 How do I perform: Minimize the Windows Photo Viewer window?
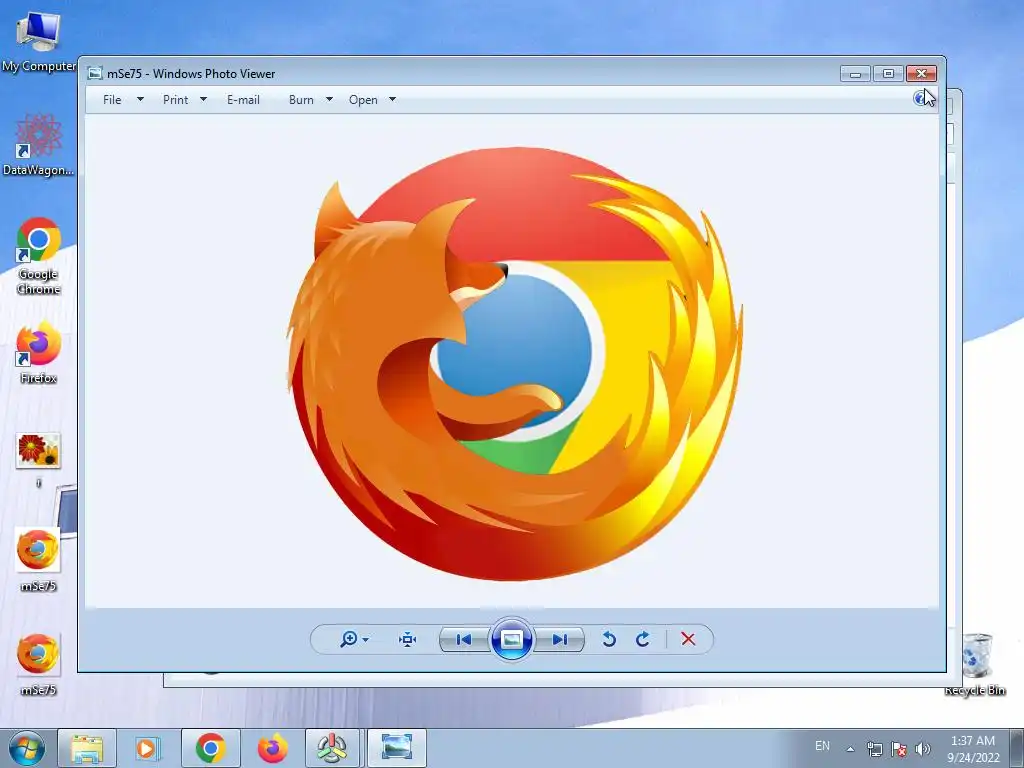pos(855,74)
